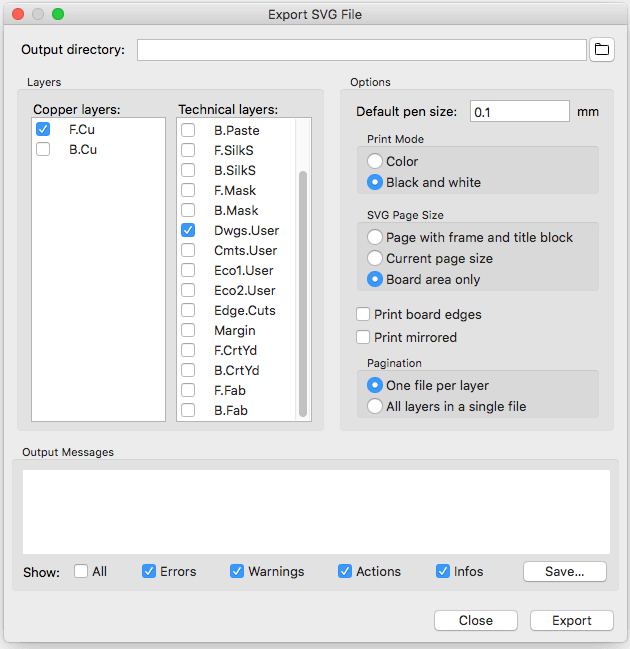Turn on Print mirrored option
Viewport: 630px width, 649px height.
coord(364,337)
